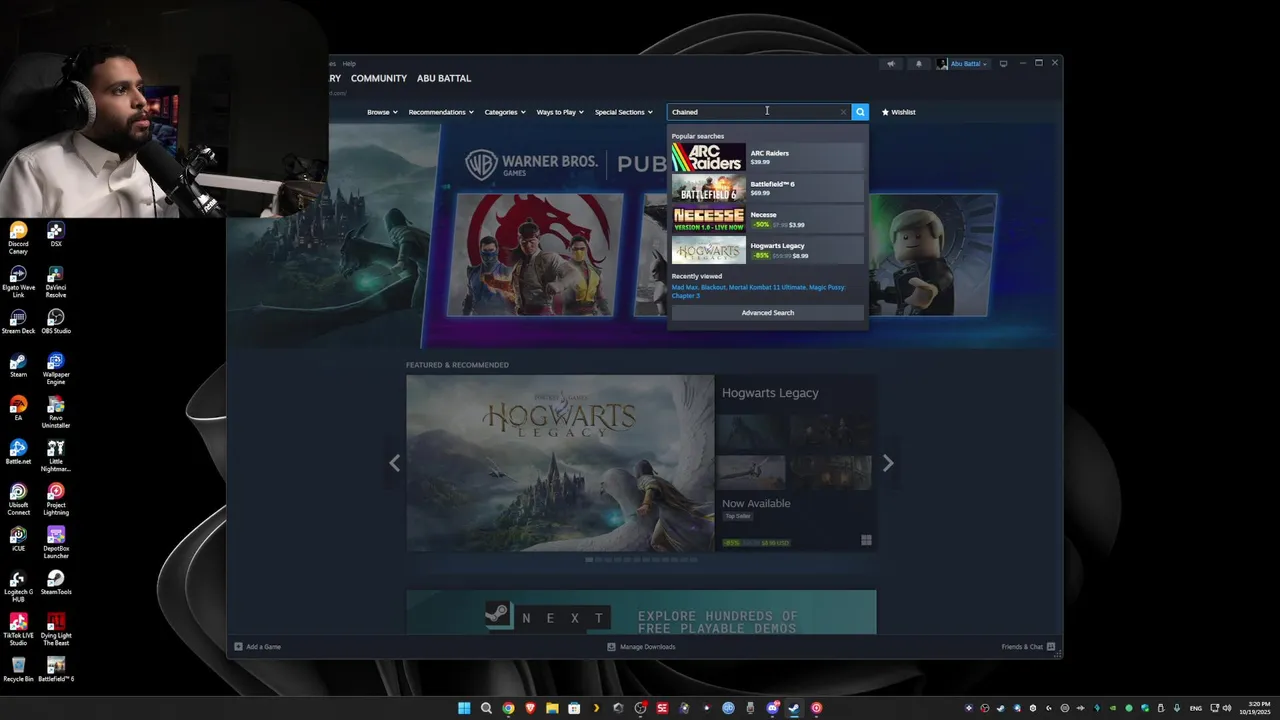Open iCUE desktop shortcut
The width and height of the screenshot is (1280, 720).
(x=18, y=539)
